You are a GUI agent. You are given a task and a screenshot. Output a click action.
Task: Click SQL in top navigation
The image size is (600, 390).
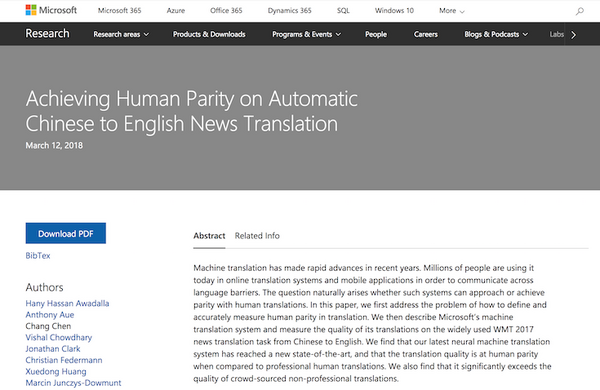[x=343, y=11]
